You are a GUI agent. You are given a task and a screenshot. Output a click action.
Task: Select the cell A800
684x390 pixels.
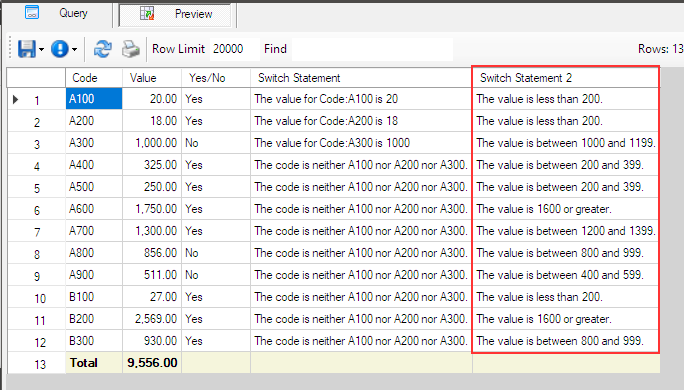click(94, 253)
